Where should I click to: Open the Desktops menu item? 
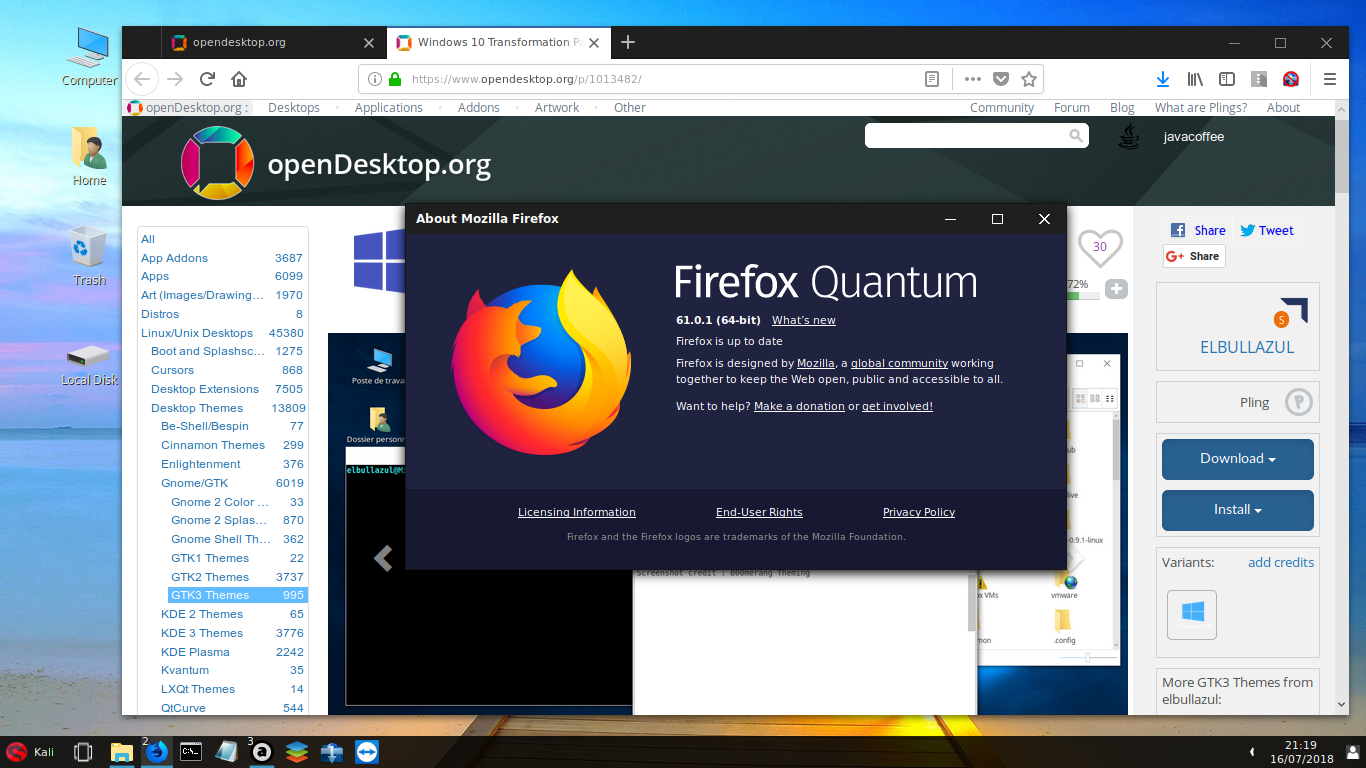tap(294, 108)
